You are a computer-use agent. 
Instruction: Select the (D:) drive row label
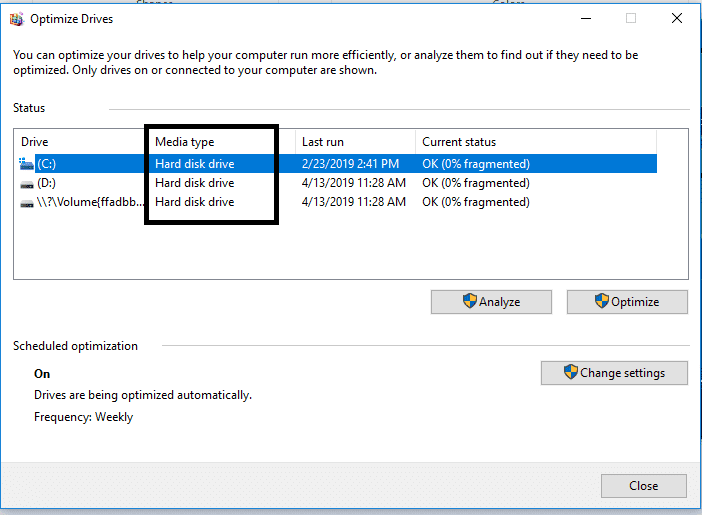(x=47, y=183)
